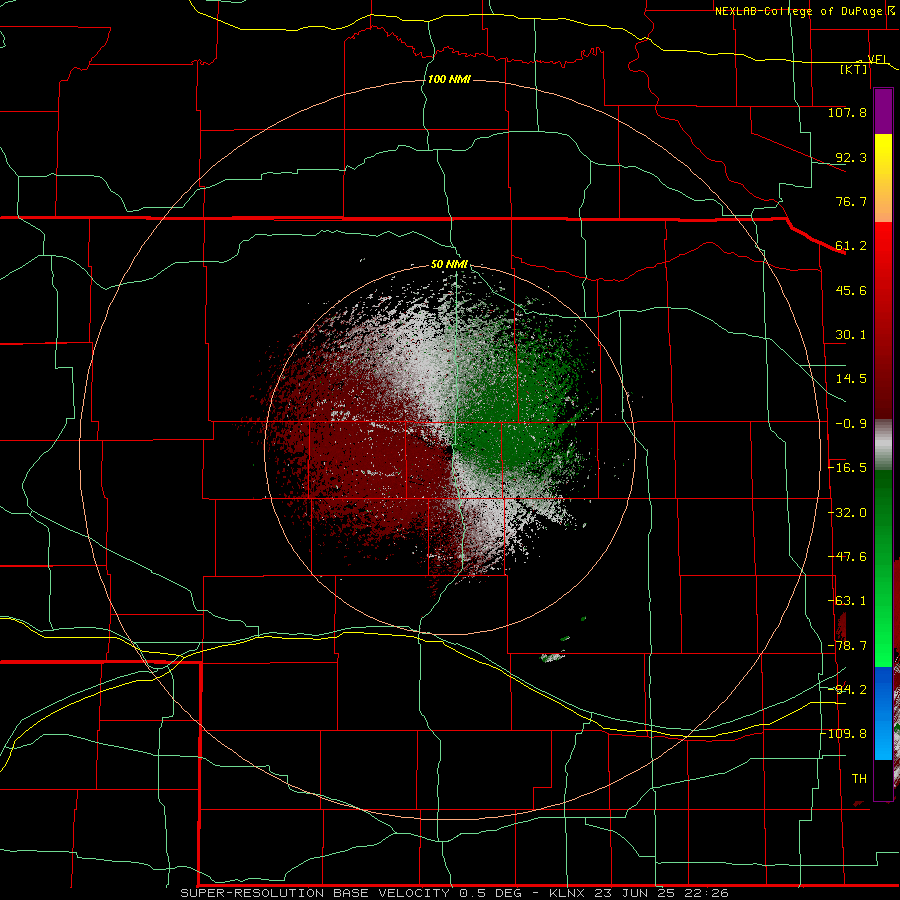Viewport: 900px width, 900px height.
Task: Click the -63.1 velocity scale value
Action: (847, 601)
